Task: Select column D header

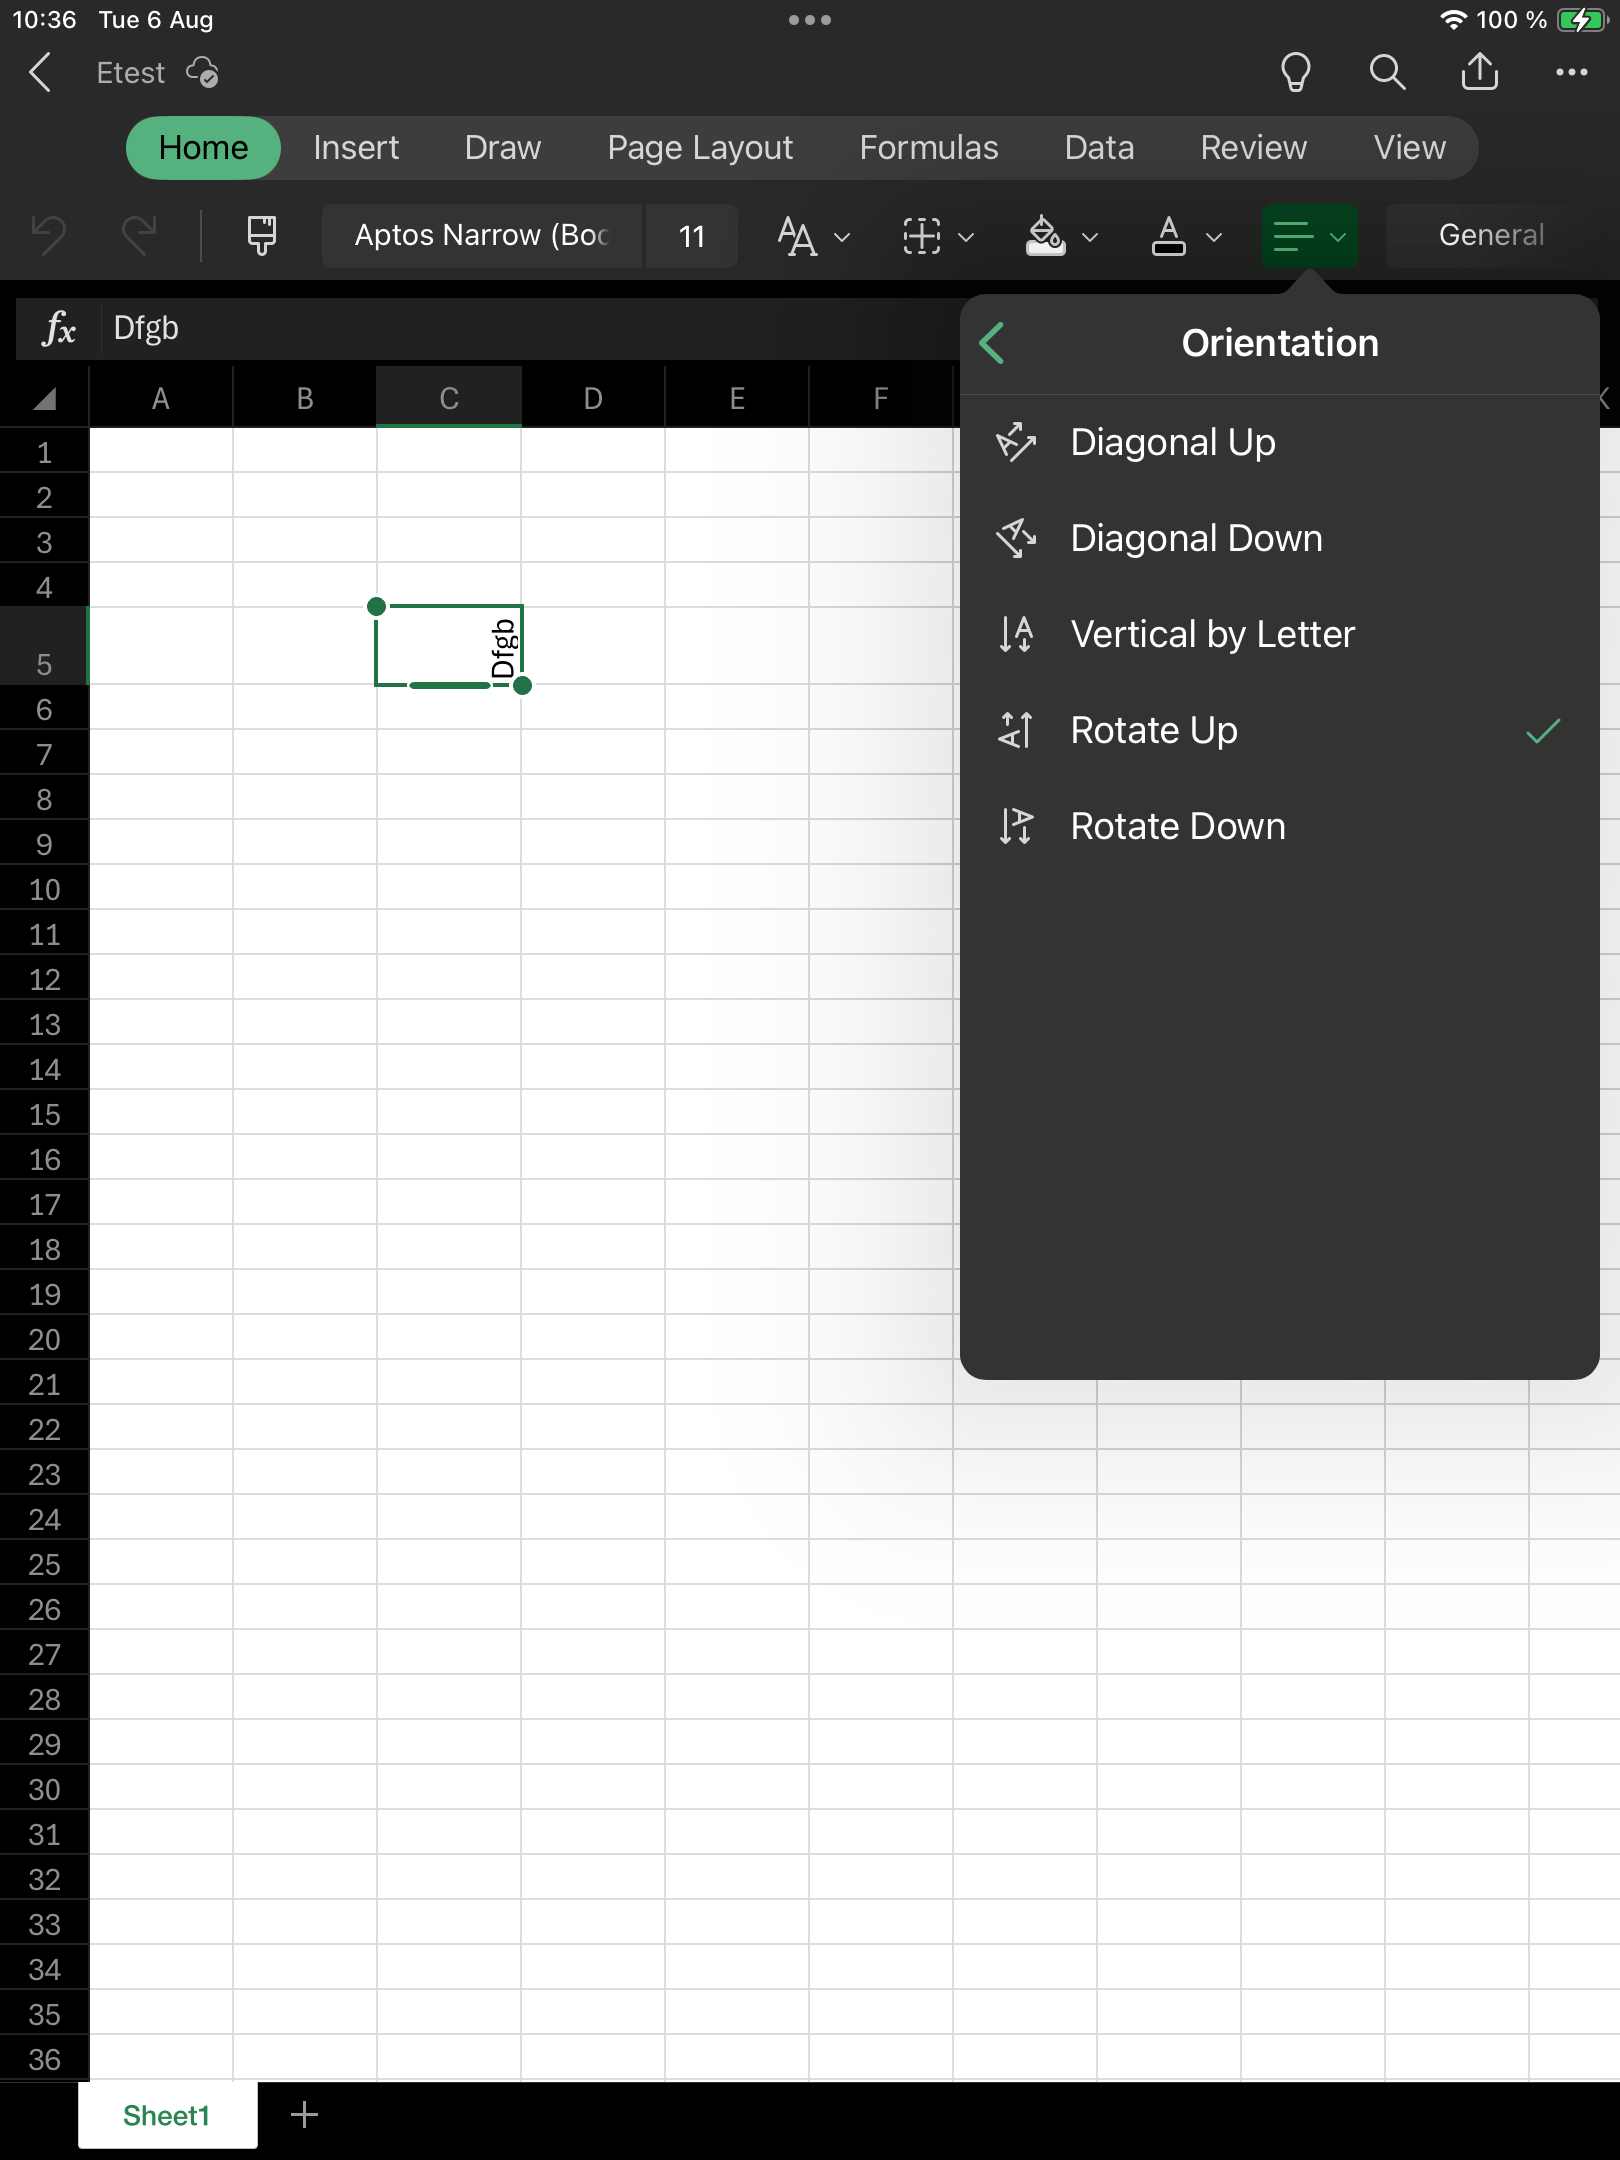Action: (593, 398)
